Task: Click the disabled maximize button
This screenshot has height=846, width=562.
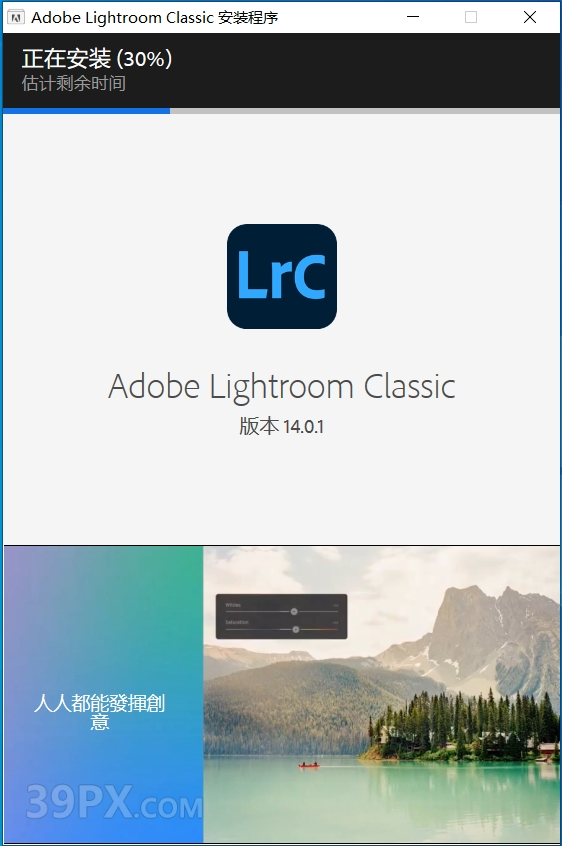Action: point(471,17)
